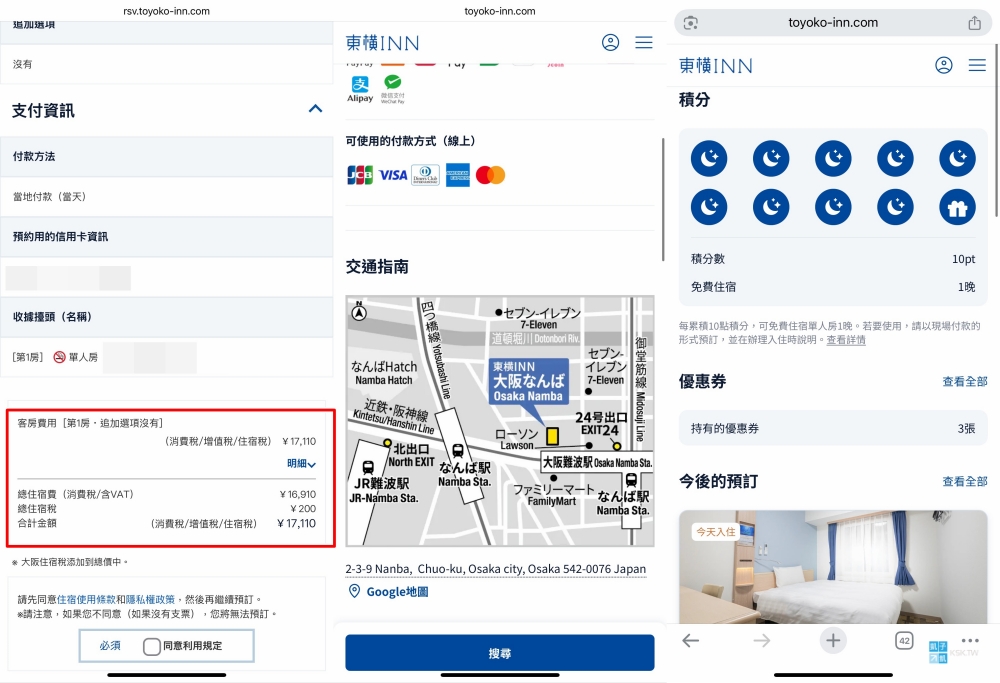The image size is (1000, 683).
Task: Tap the Mastercard logo
Action: 490,175
